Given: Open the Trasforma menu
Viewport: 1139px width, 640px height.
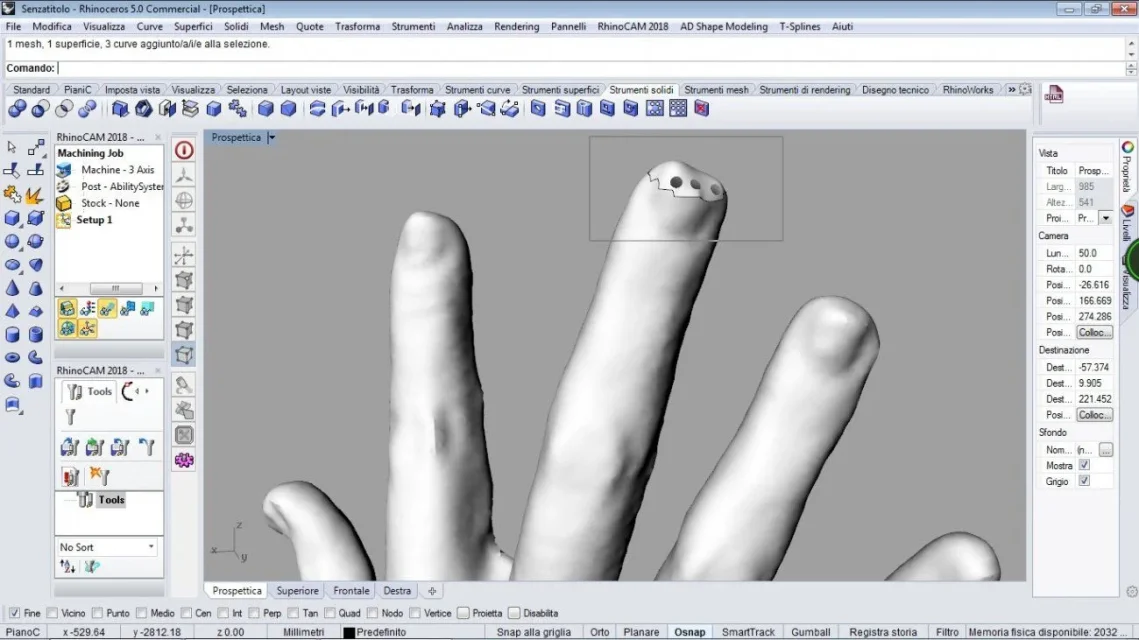Looking at the screenshot, I should (x=357, y=27).
